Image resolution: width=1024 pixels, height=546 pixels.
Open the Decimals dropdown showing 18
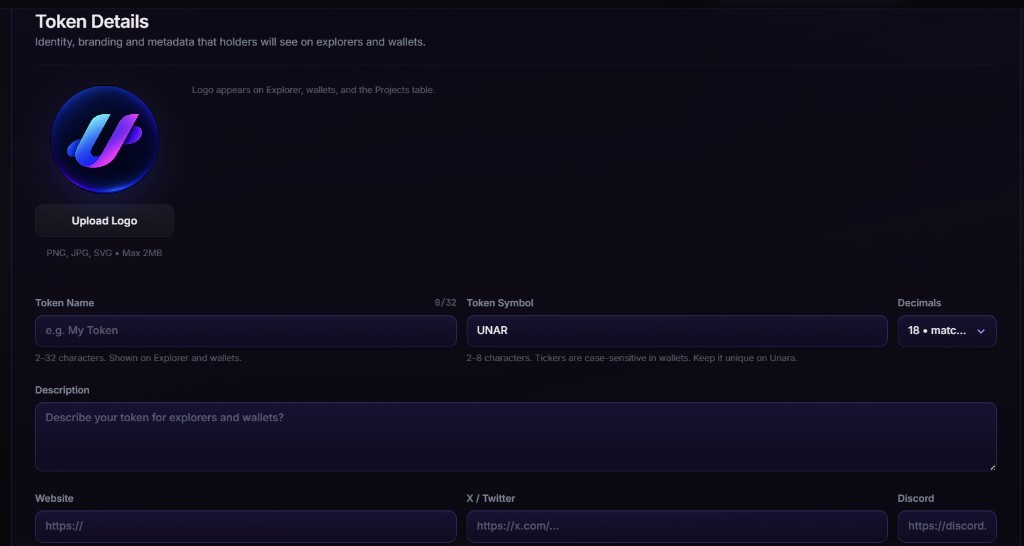(947, 331)
